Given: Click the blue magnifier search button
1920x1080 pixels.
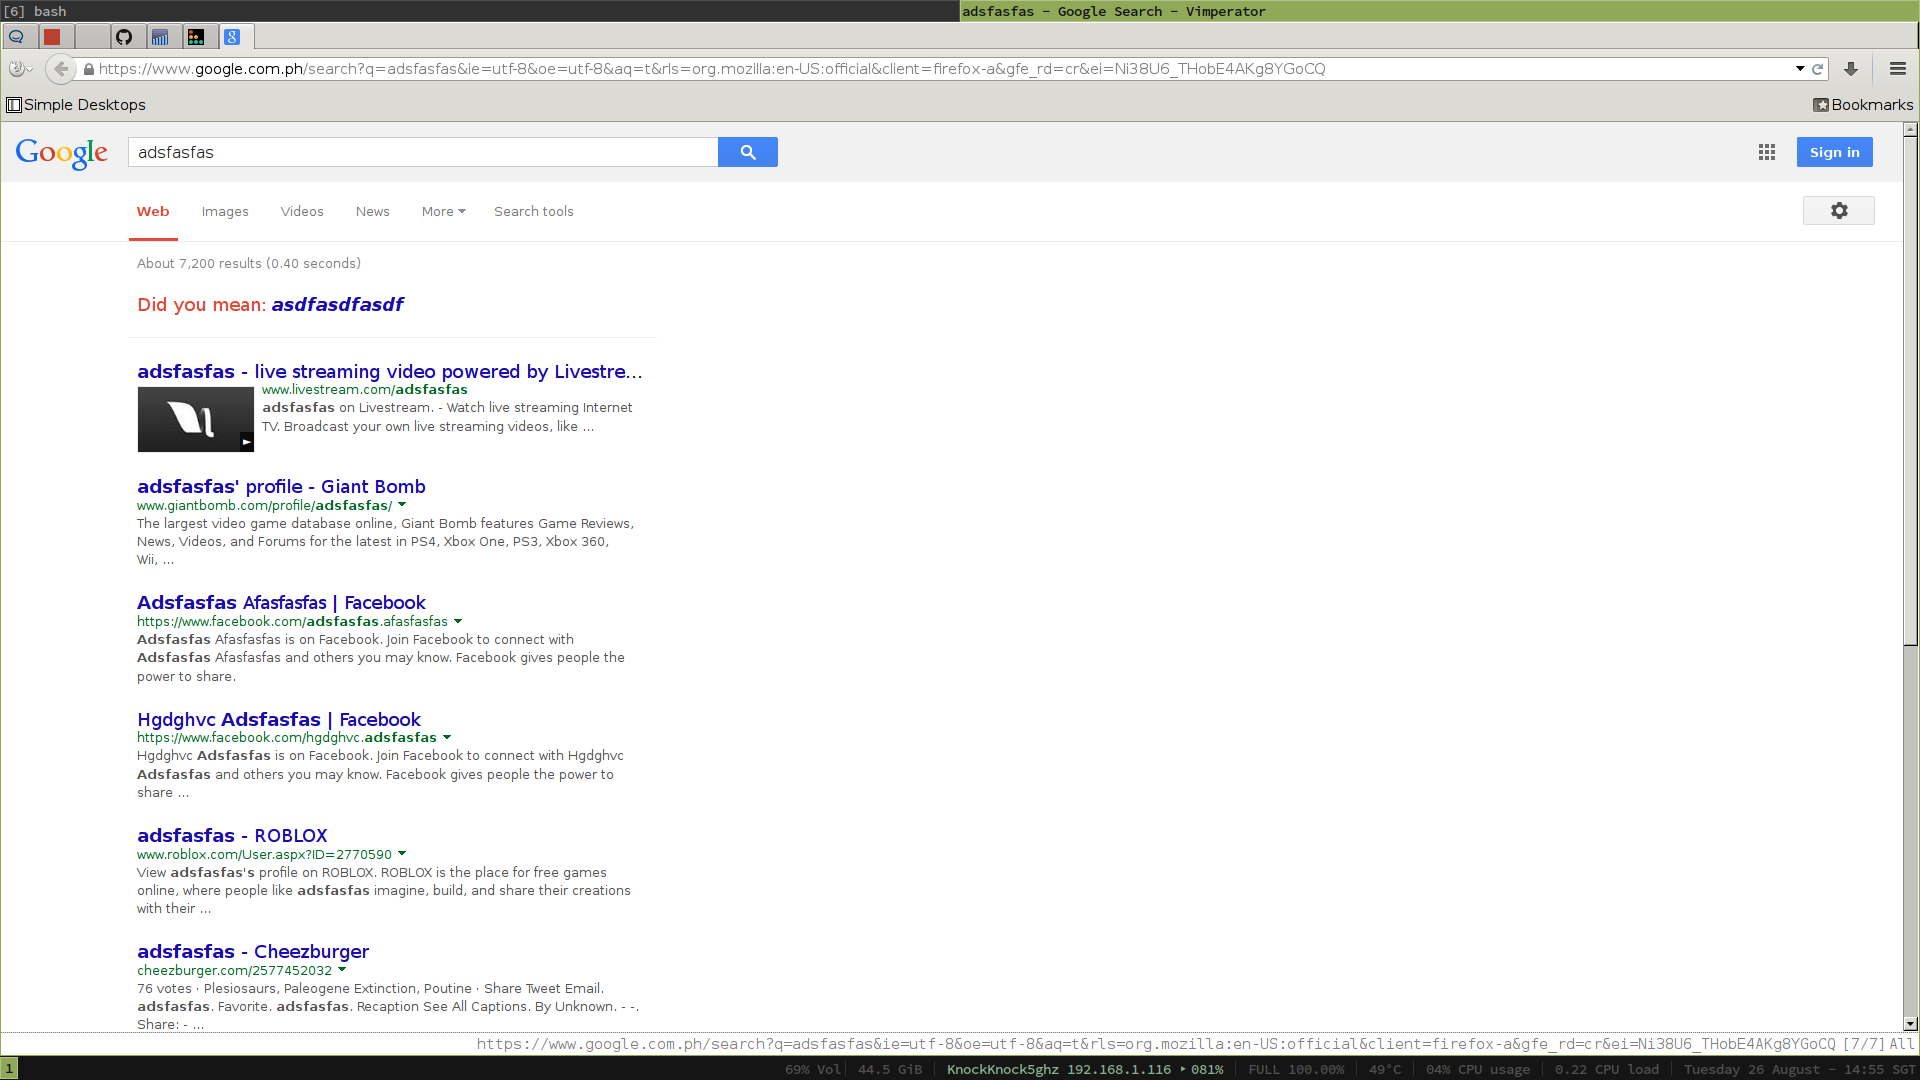Looking at the screenshot, I should 748,152.
